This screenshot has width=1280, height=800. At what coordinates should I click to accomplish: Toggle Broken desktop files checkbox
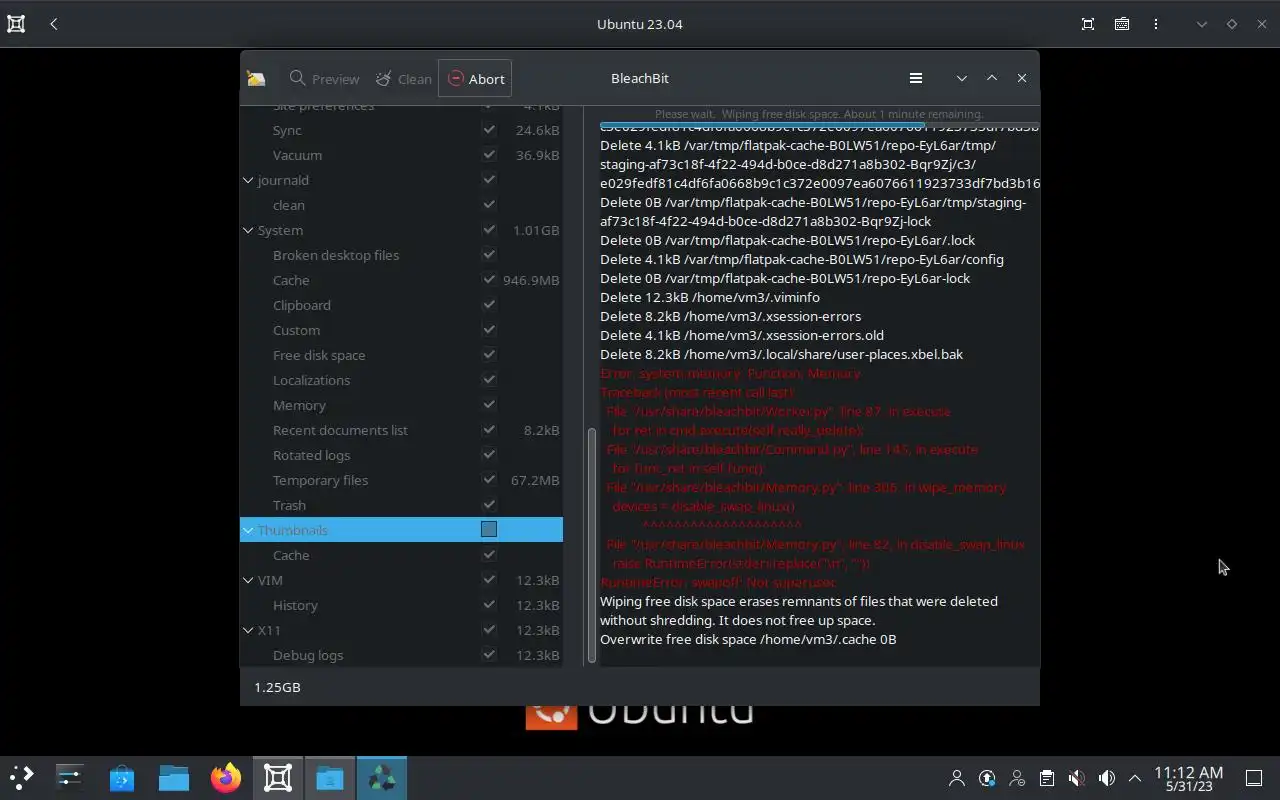point(489,255)
